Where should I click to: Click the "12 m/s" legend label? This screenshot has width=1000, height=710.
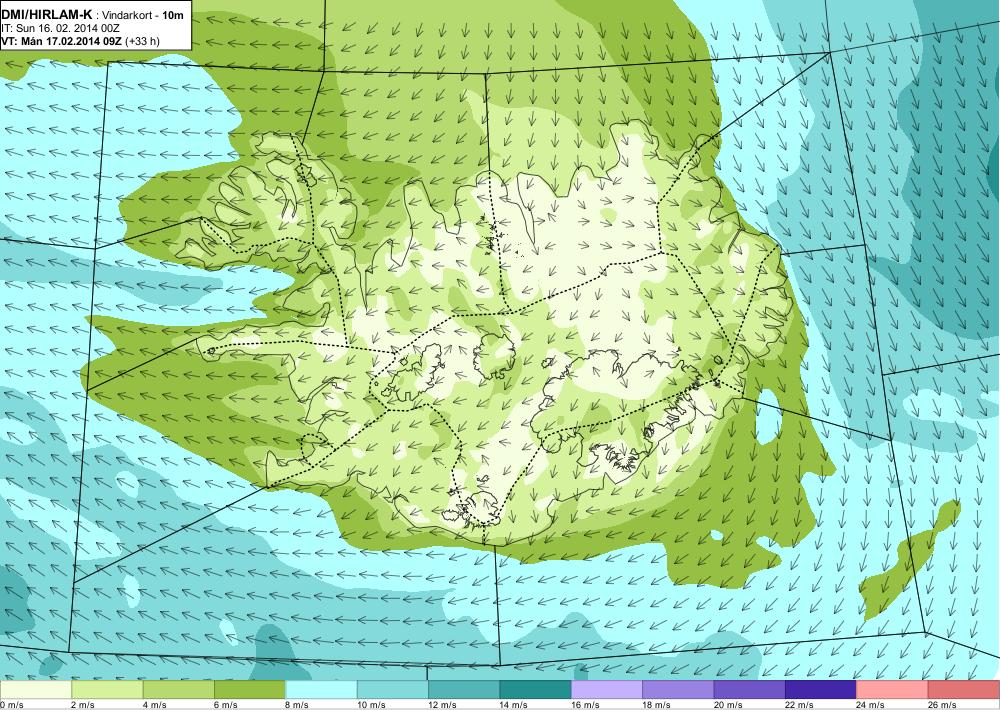pyautogui.click(x=443, y=705)
